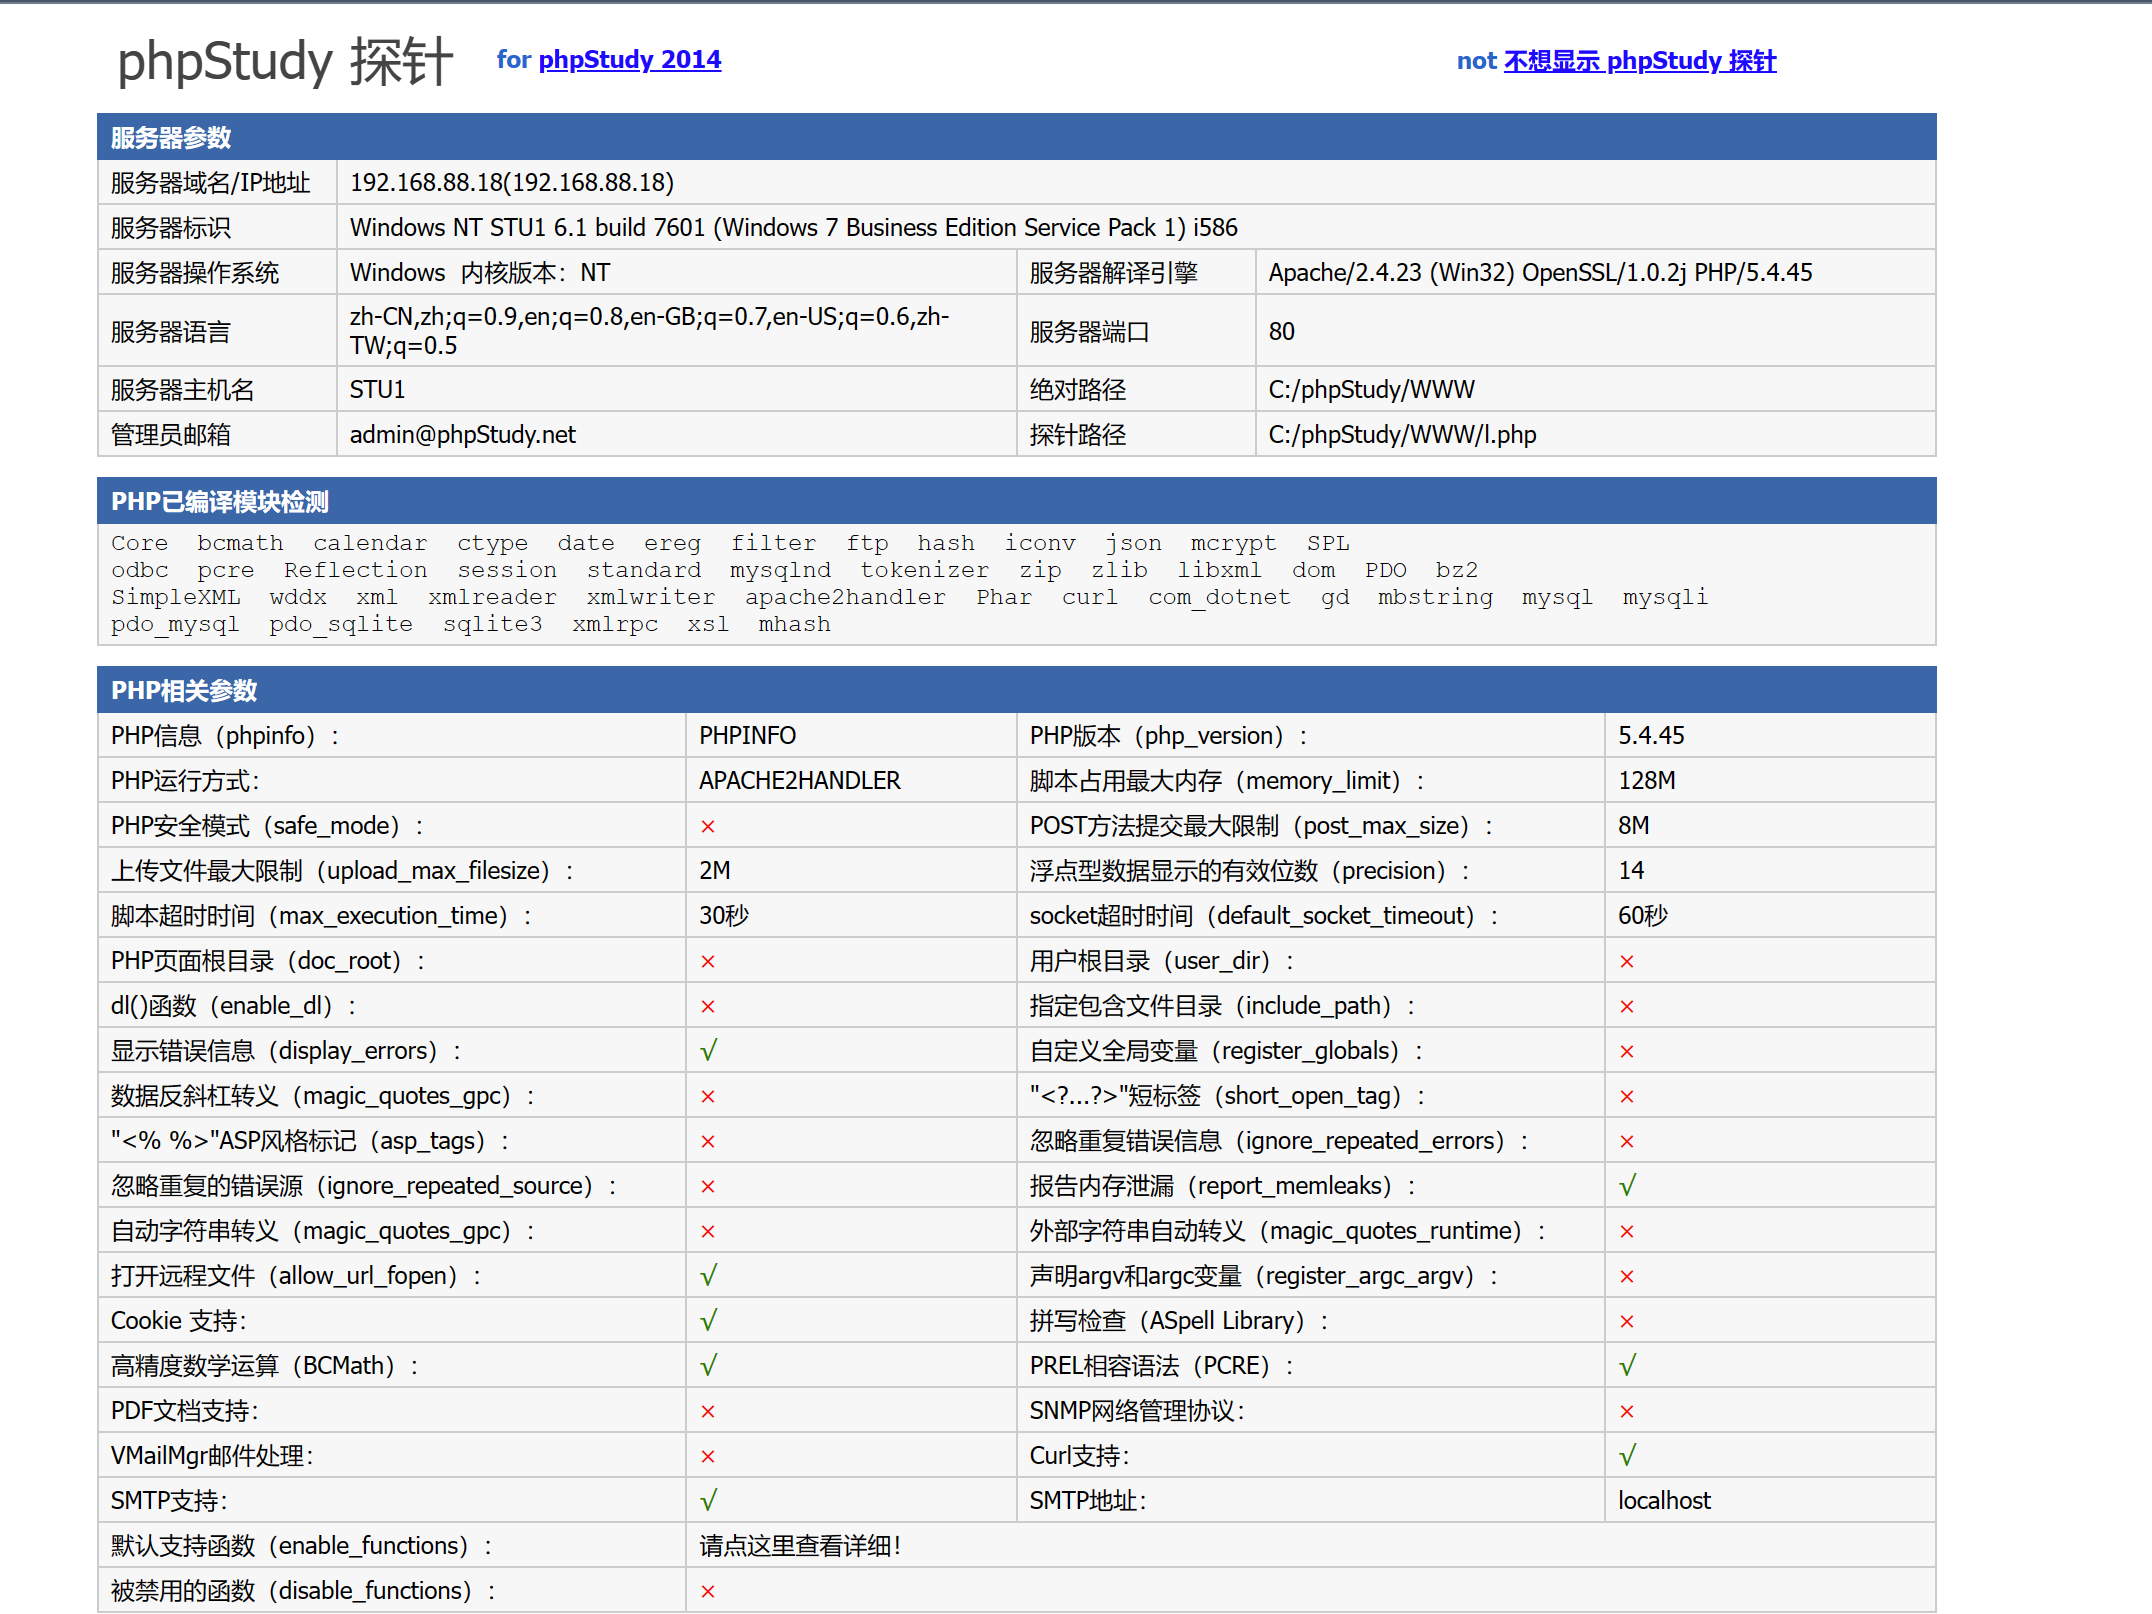Click the mysqli module name
2152x1614 pixels.
pyautogui.click(x=1665, y=598)
